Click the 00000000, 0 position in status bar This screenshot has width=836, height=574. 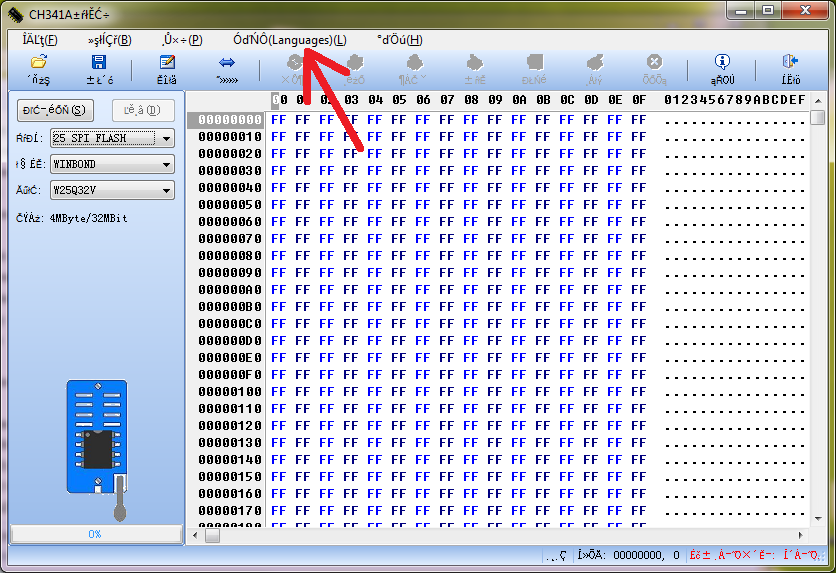point(646,555)
